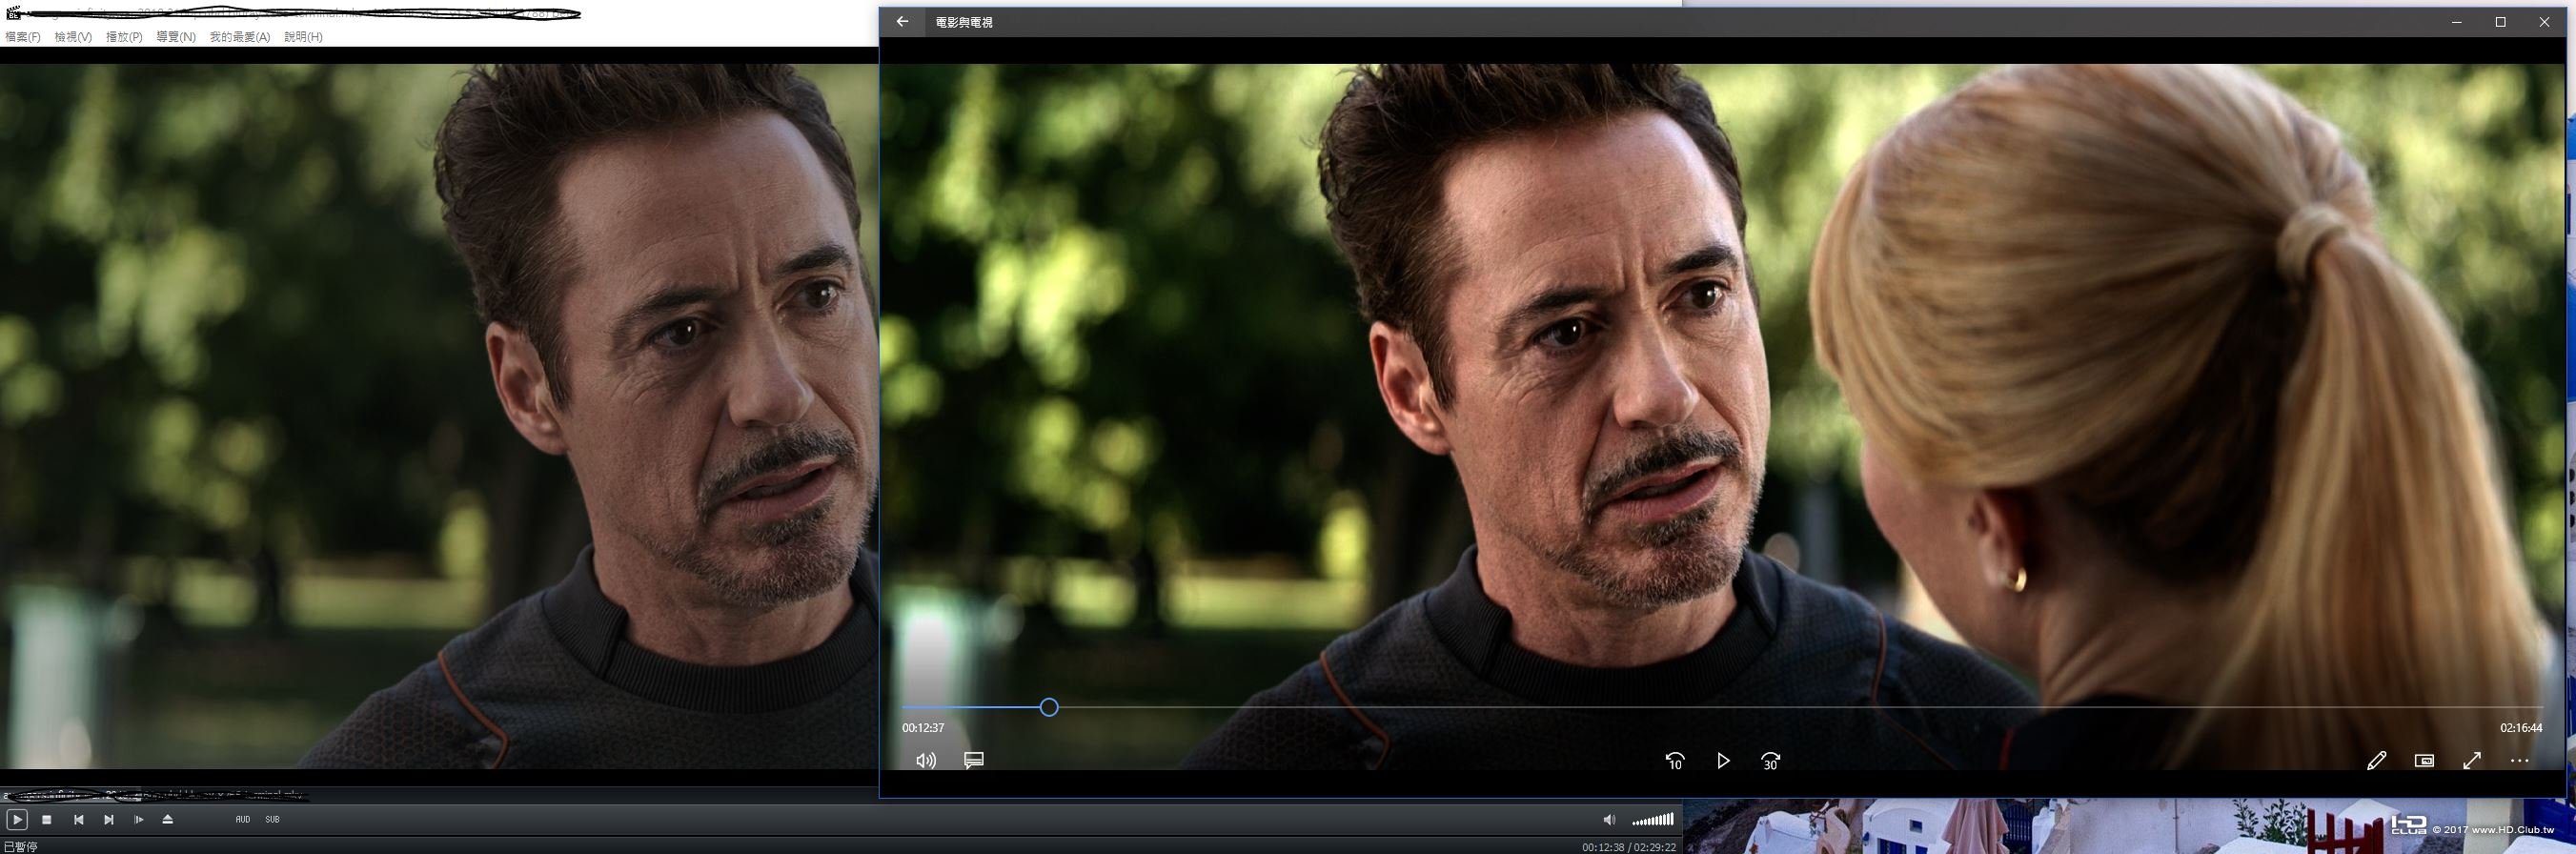Screen dimensions: 2576x854
Task: Open the volume control in Movies & TV
Action: [x=926, y=761]
